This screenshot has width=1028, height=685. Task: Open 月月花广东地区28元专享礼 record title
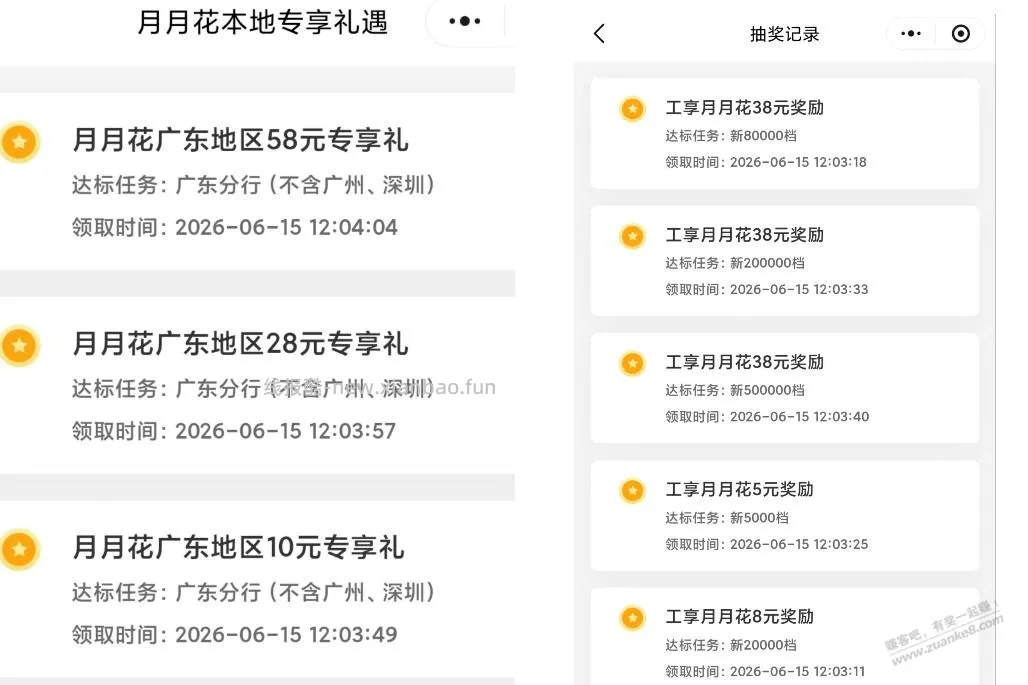tap(240, 344)
